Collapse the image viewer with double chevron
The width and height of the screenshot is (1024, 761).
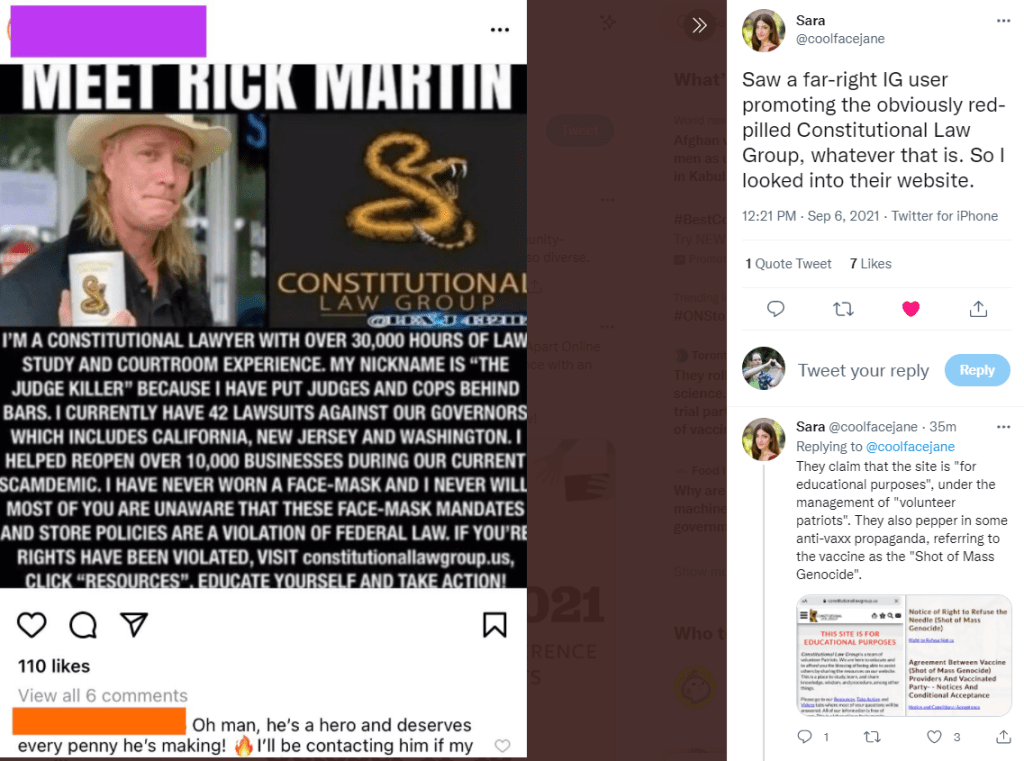[x=699, y=25]
